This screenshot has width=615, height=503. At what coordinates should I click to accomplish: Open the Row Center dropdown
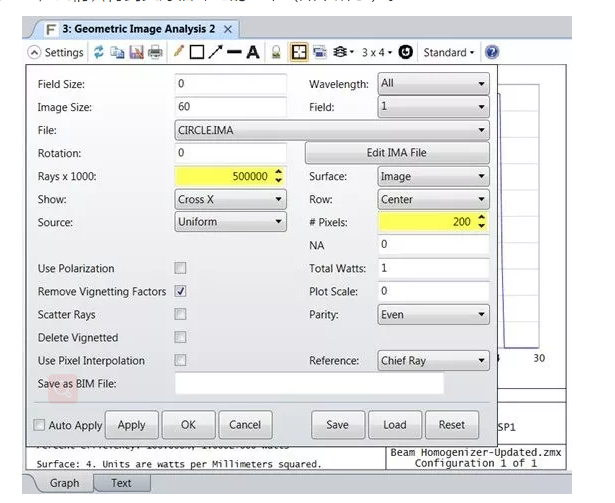(x=433, y=199)
